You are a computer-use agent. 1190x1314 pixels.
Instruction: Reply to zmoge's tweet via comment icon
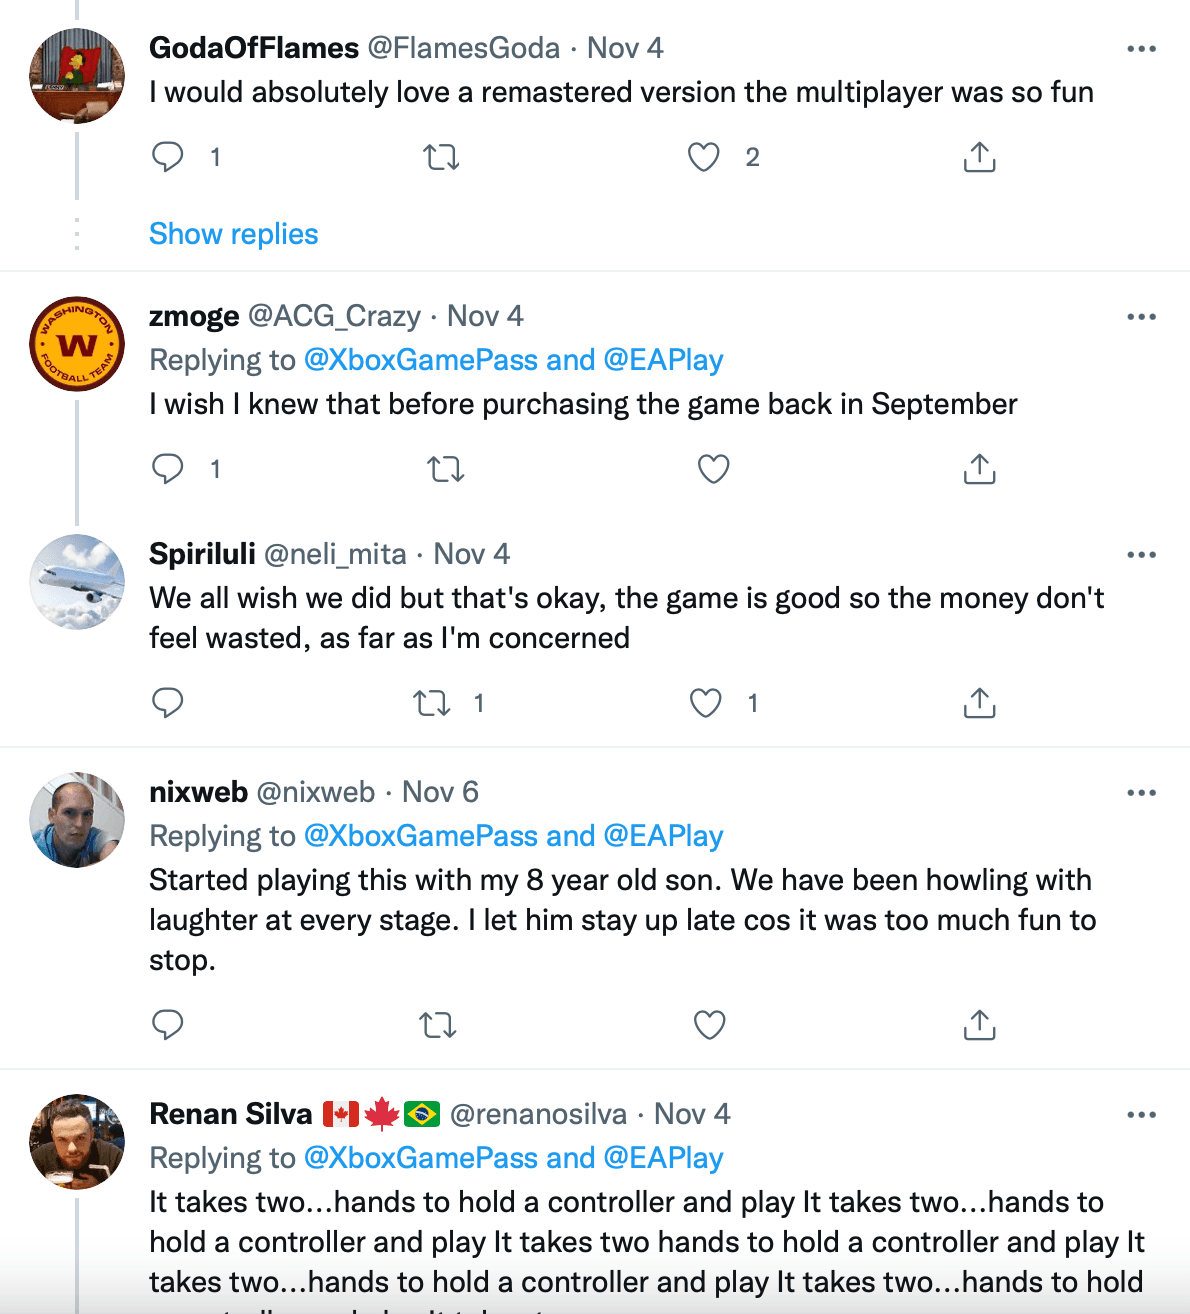(168, 468)
